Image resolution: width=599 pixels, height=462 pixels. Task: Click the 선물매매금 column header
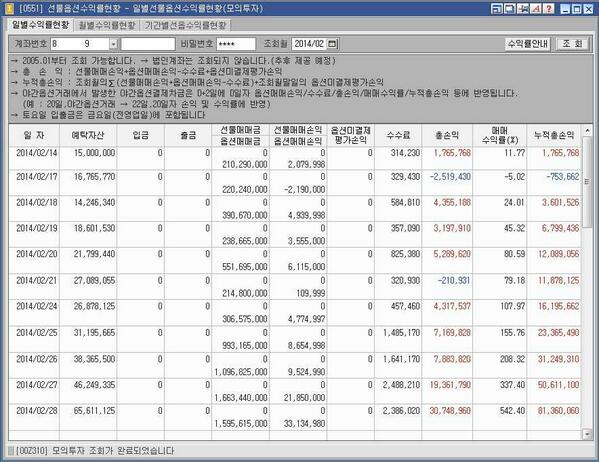[240, 130]
